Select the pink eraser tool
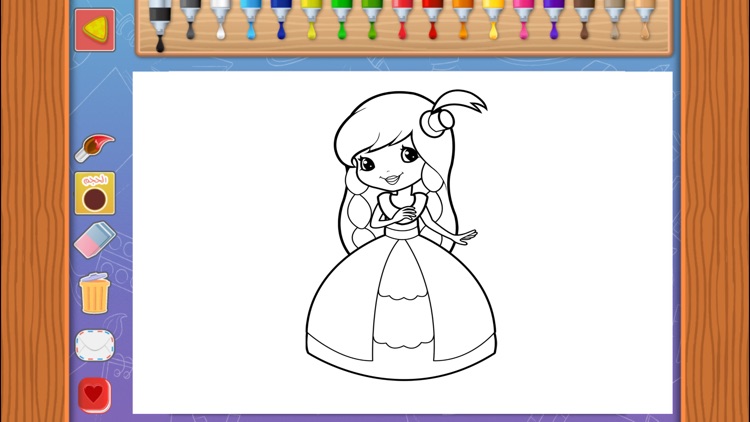 coord(95,239)
